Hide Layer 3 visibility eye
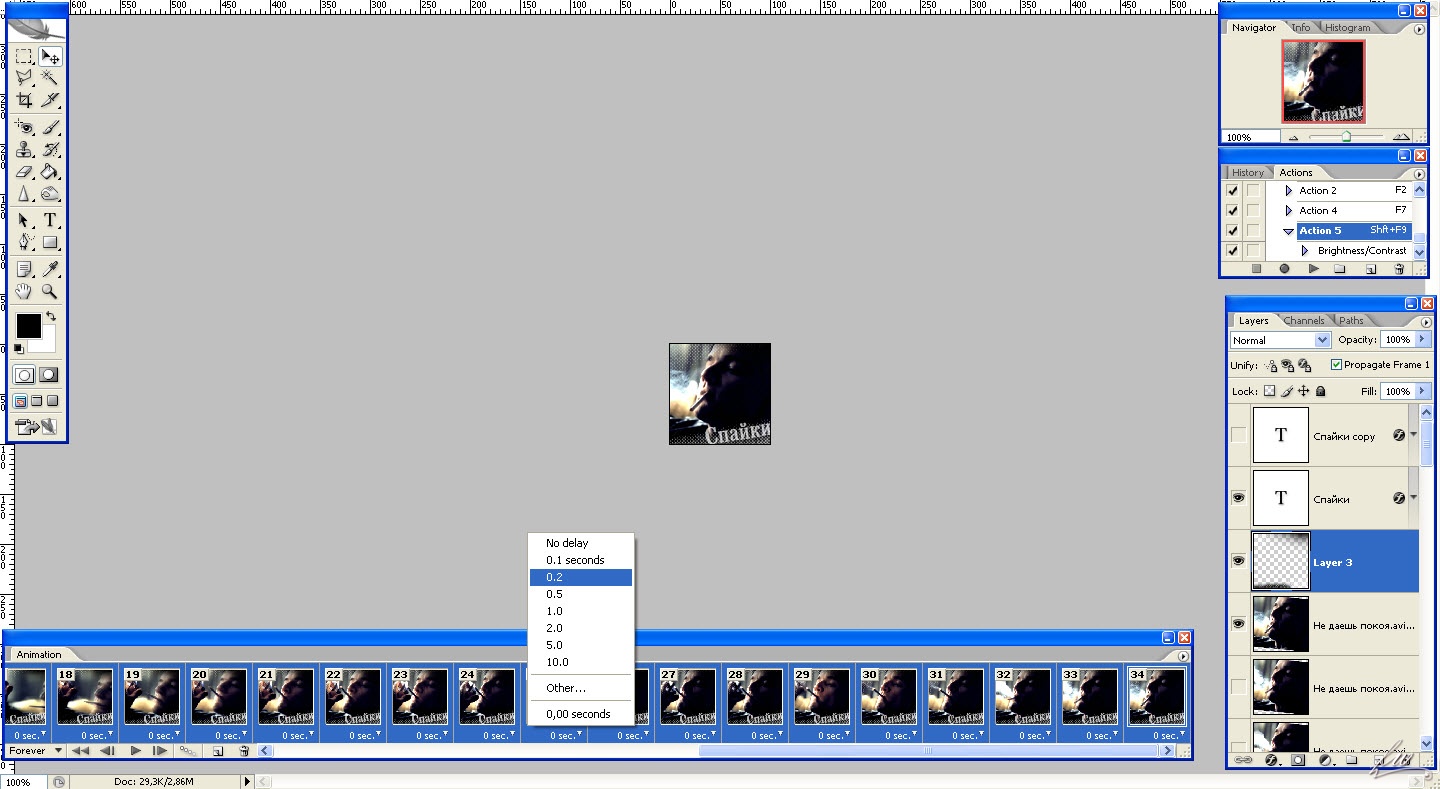Screen dimensions: 1440x789 [1239, 562]
